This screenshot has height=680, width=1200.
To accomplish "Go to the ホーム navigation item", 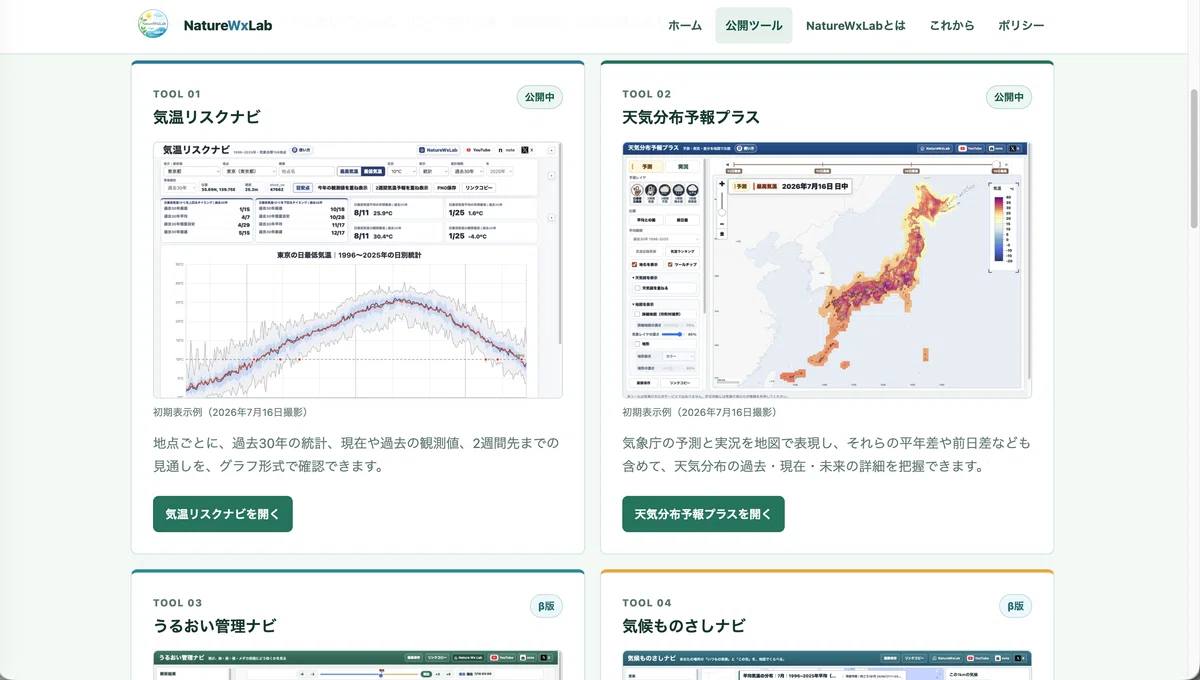I will point(685,26).
